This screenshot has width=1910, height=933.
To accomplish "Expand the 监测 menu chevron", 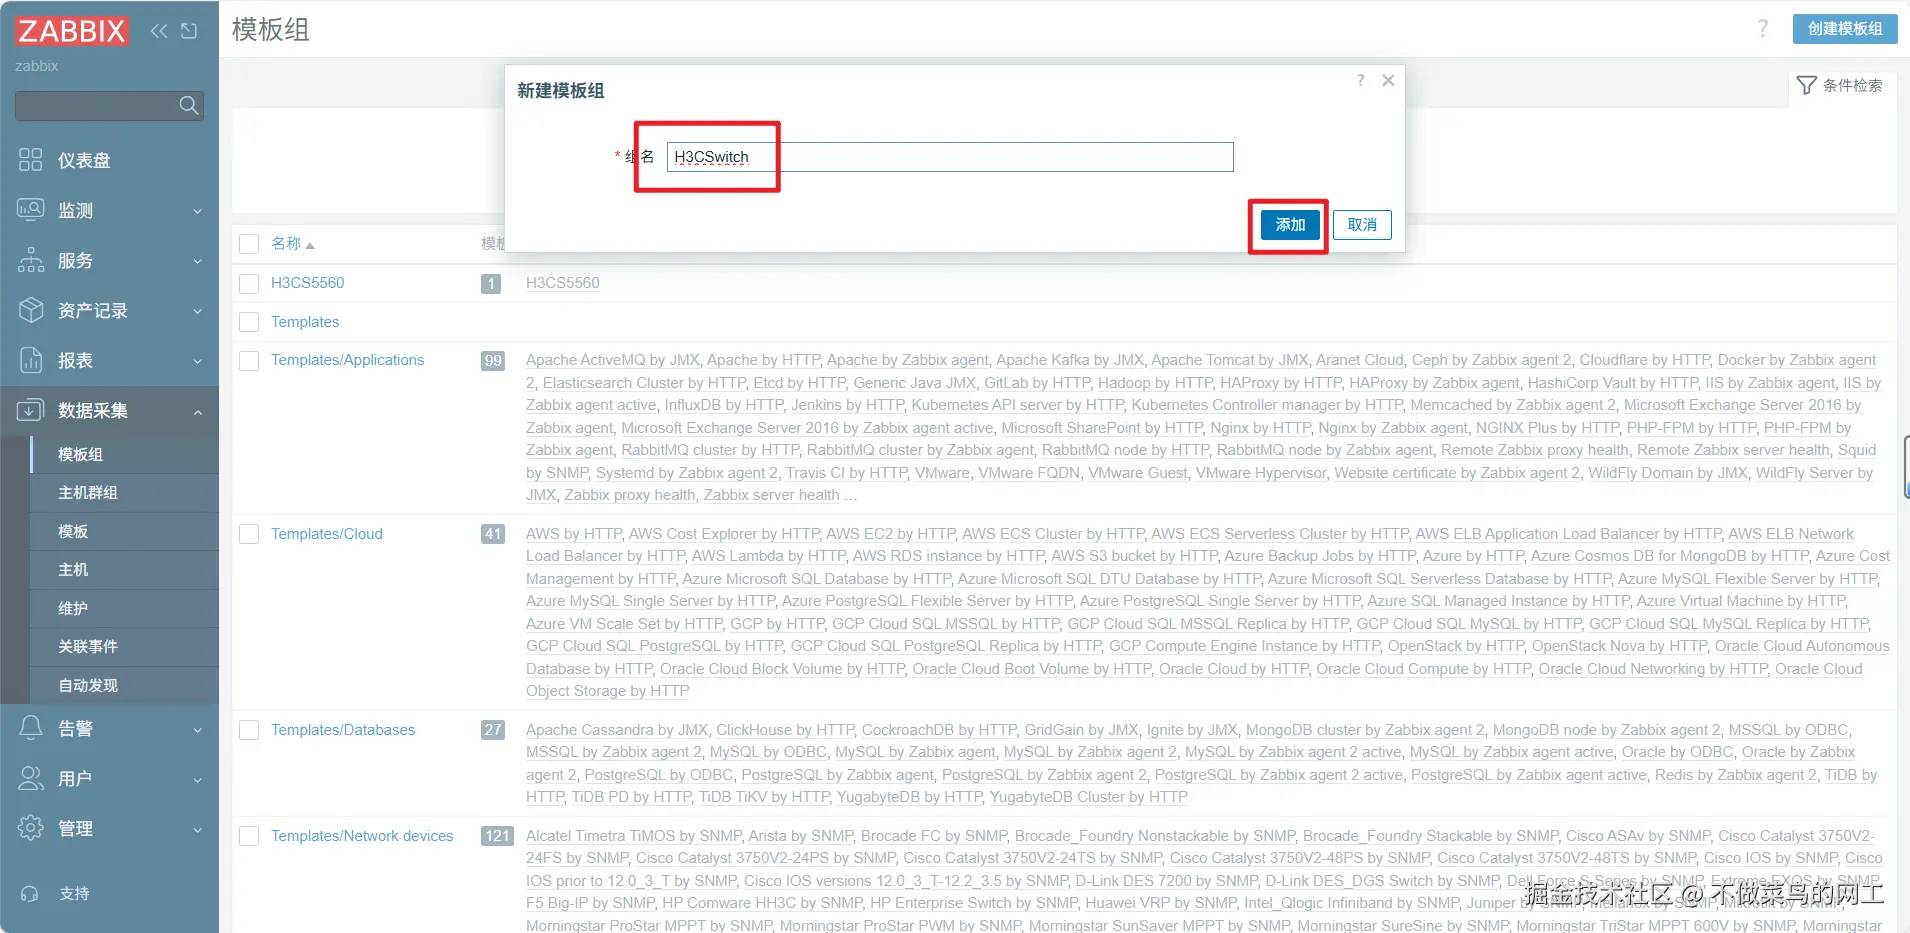I will click(x=197, y=211).
